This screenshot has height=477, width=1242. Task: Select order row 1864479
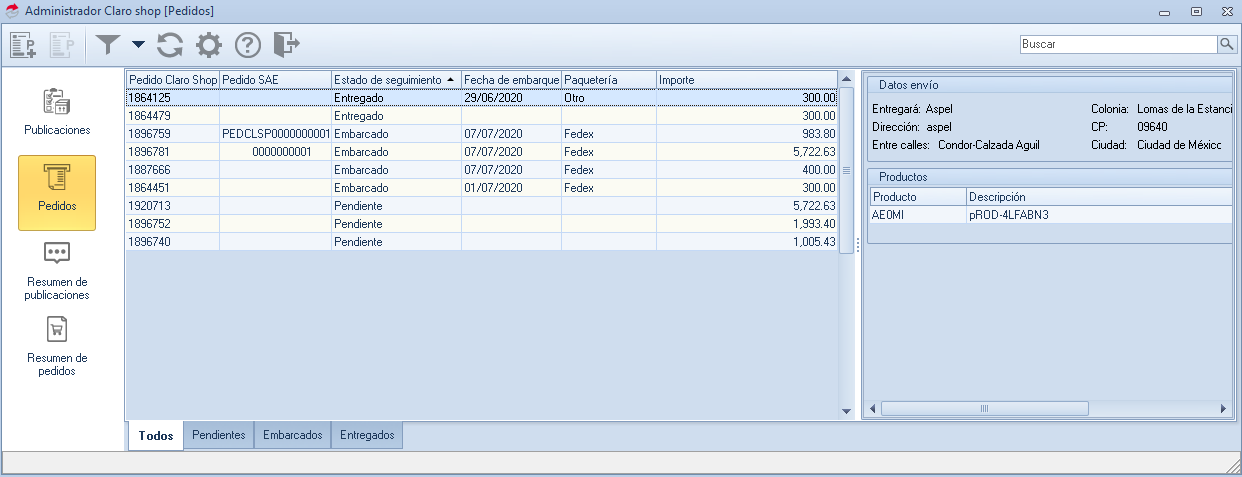coord(481,116)
